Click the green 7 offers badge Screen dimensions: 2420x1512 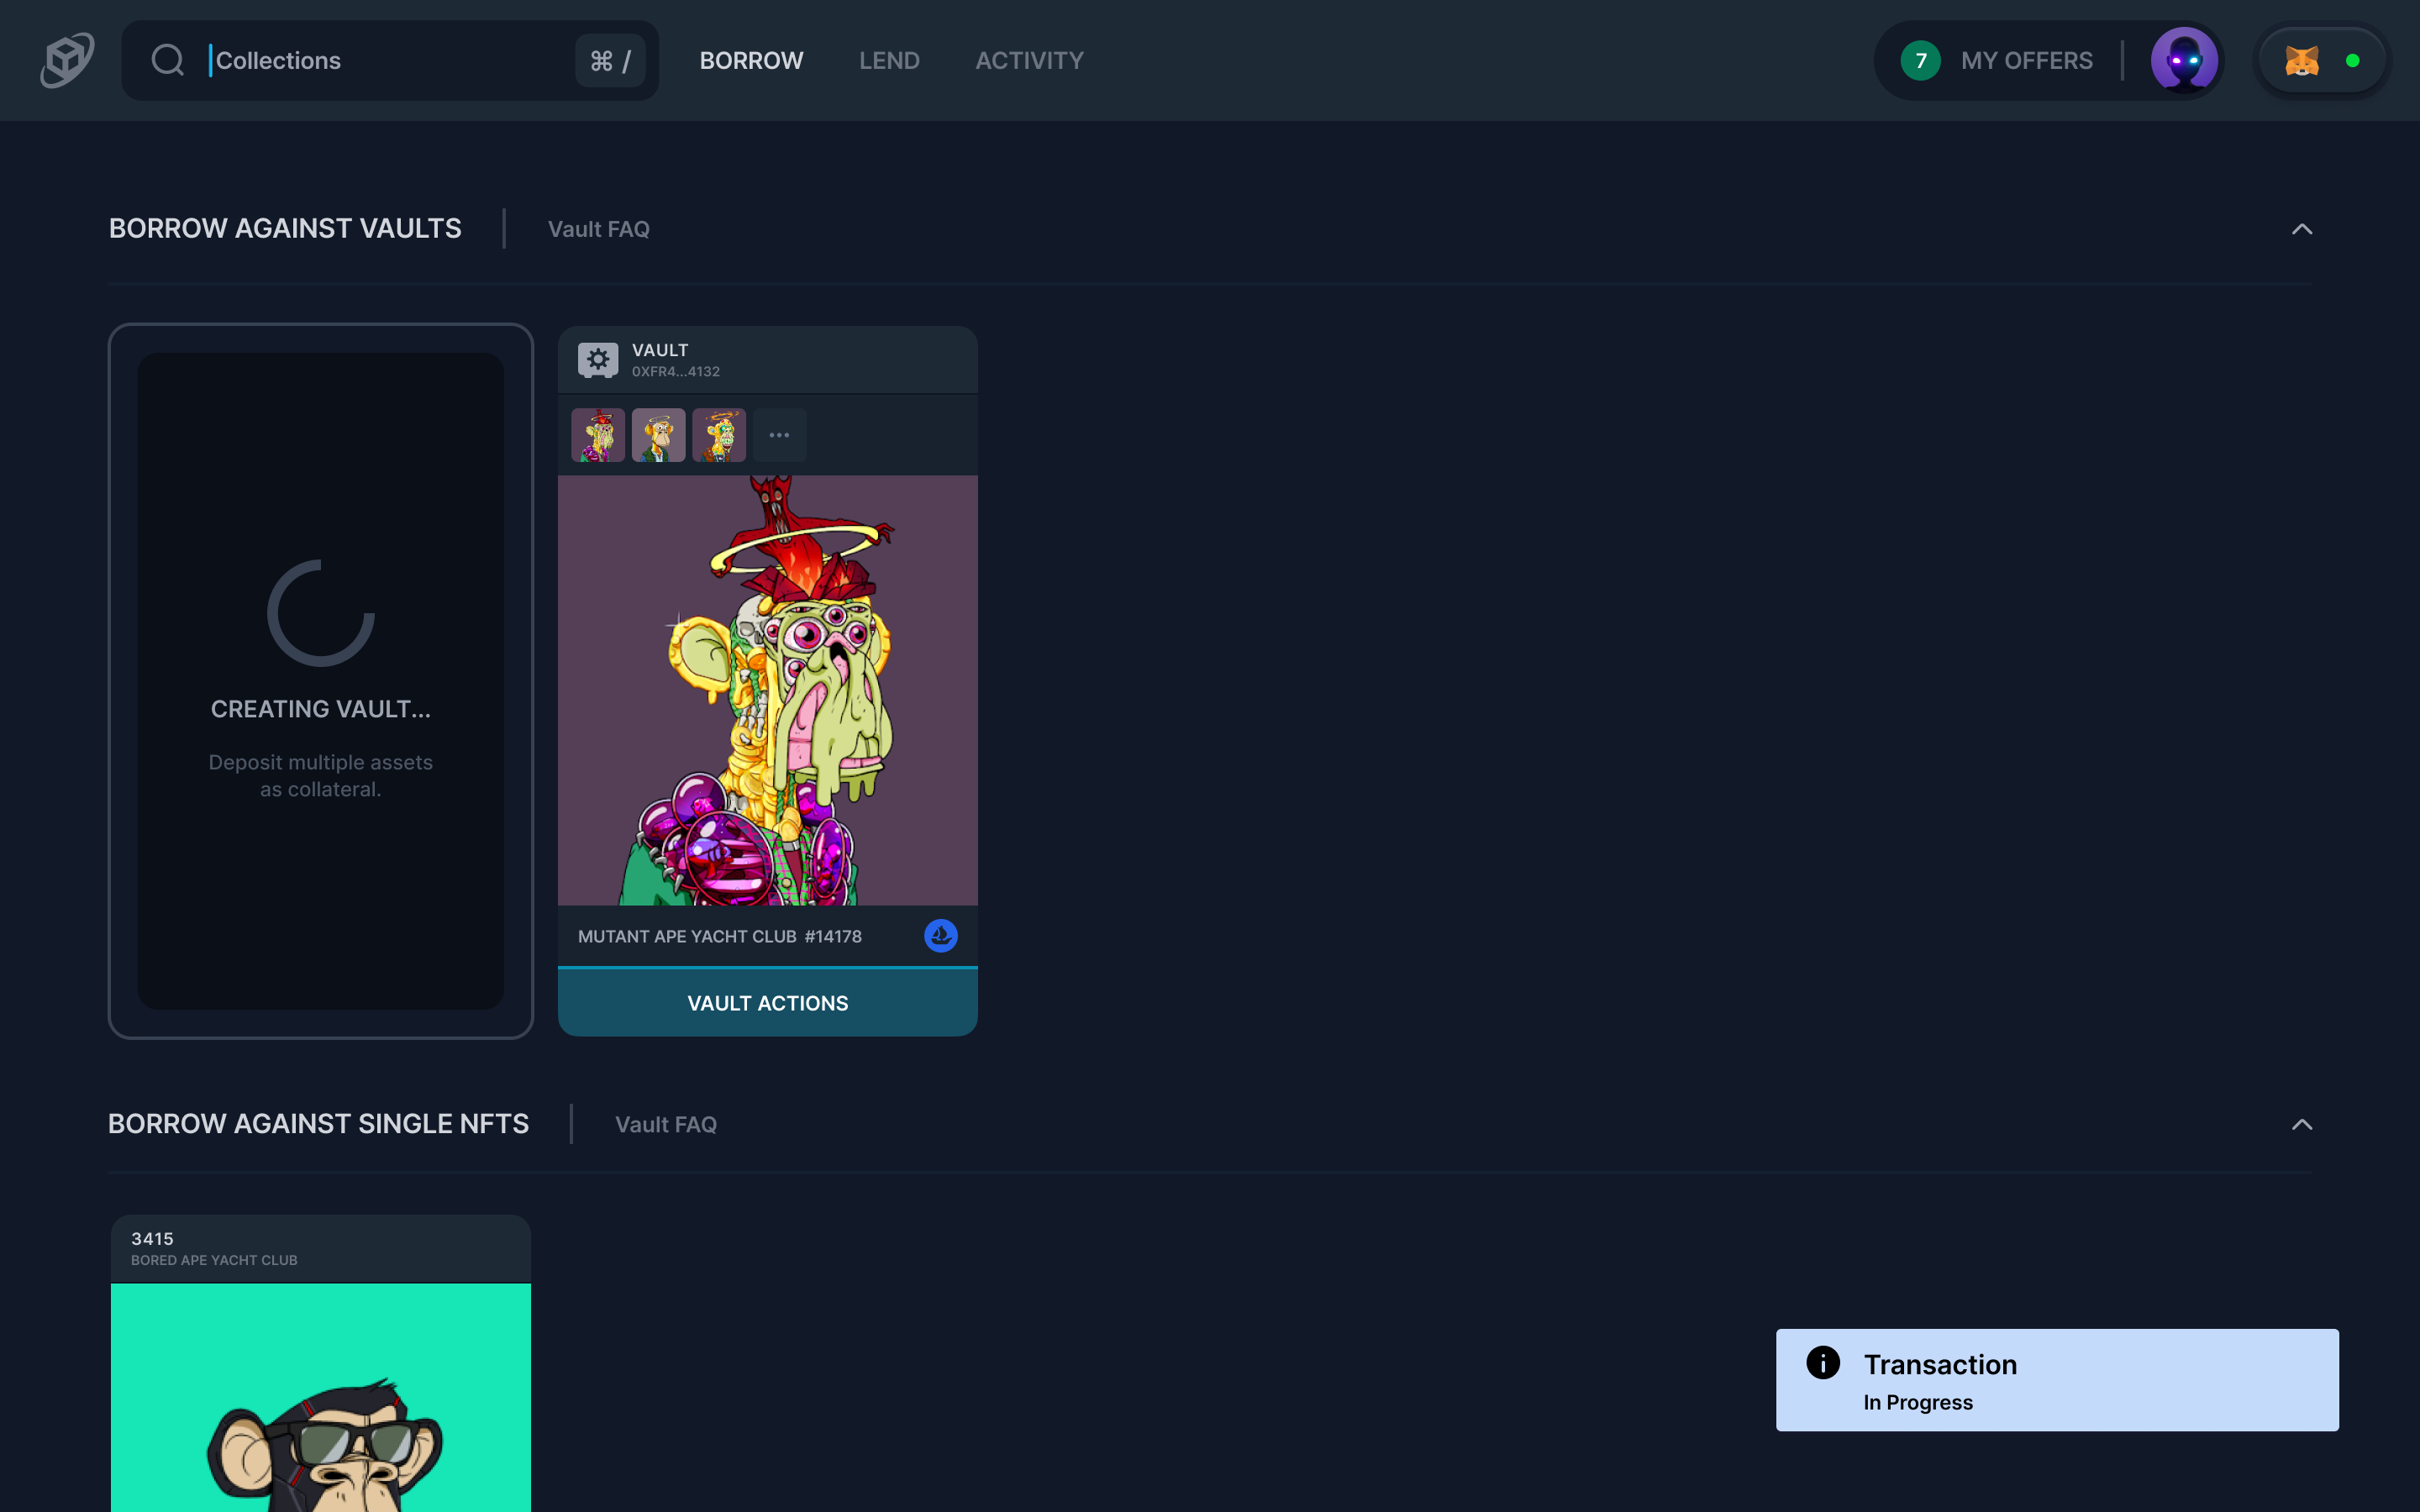coord(1920,61)
